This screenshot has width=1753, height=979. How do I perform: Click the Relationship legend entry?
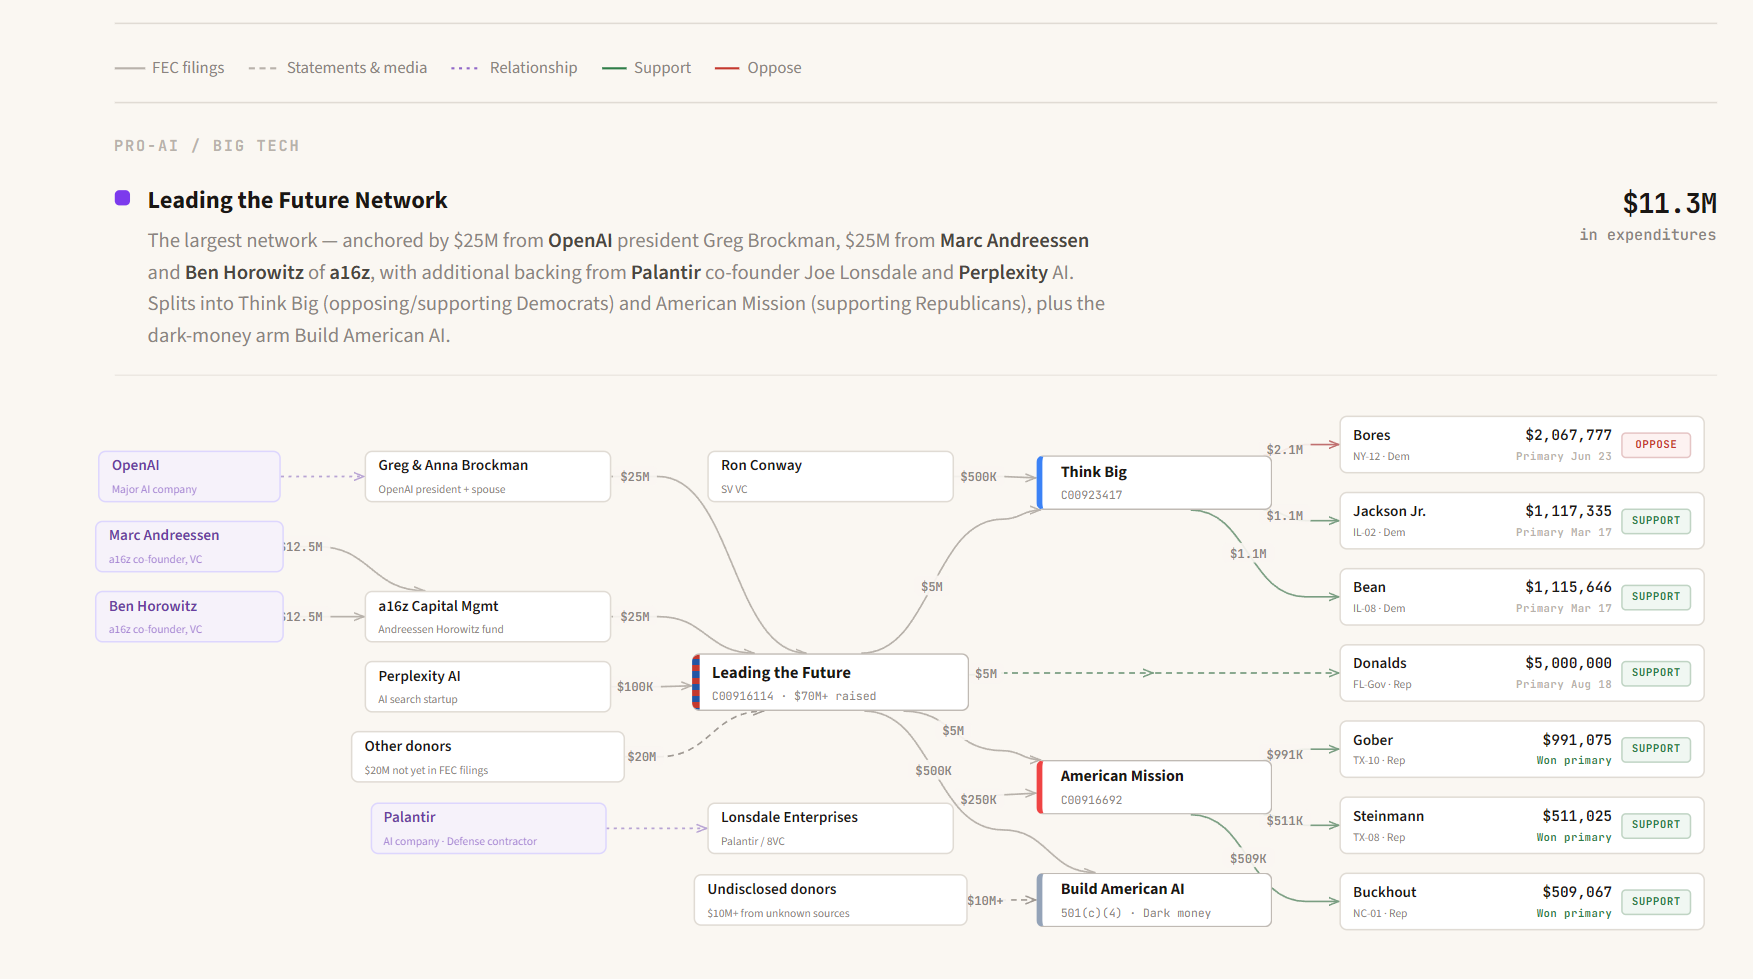(514, 68)
